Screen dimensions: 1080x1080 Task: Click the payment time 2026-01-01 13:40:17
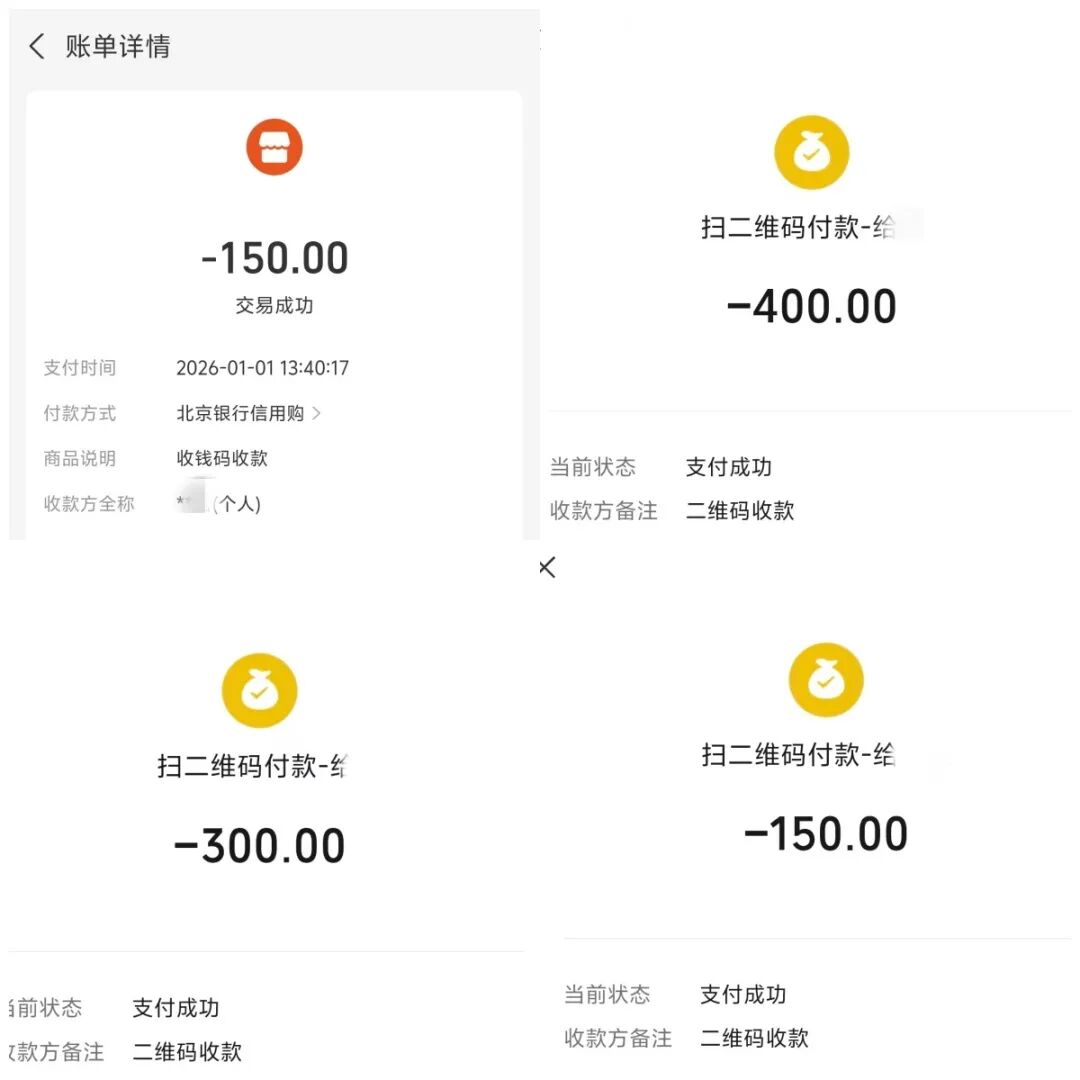click(x=262, y=368)
